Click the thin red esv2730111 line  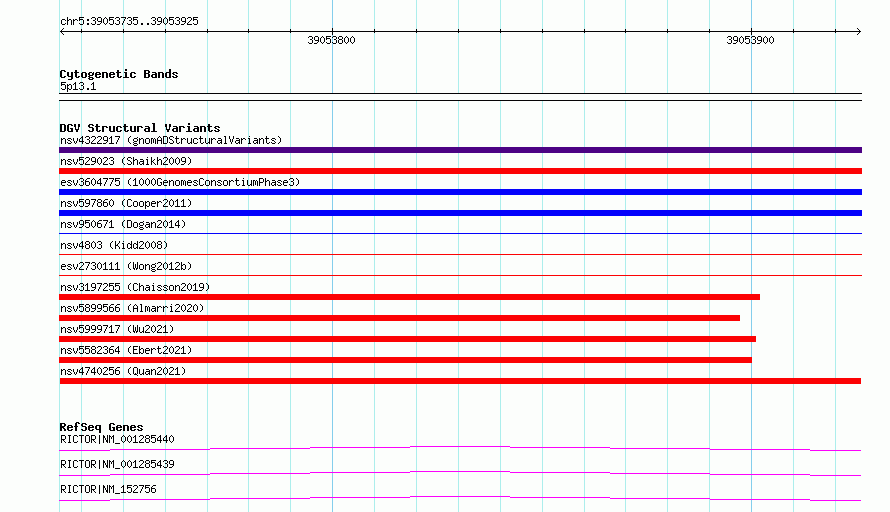click(x=460, y=275)
